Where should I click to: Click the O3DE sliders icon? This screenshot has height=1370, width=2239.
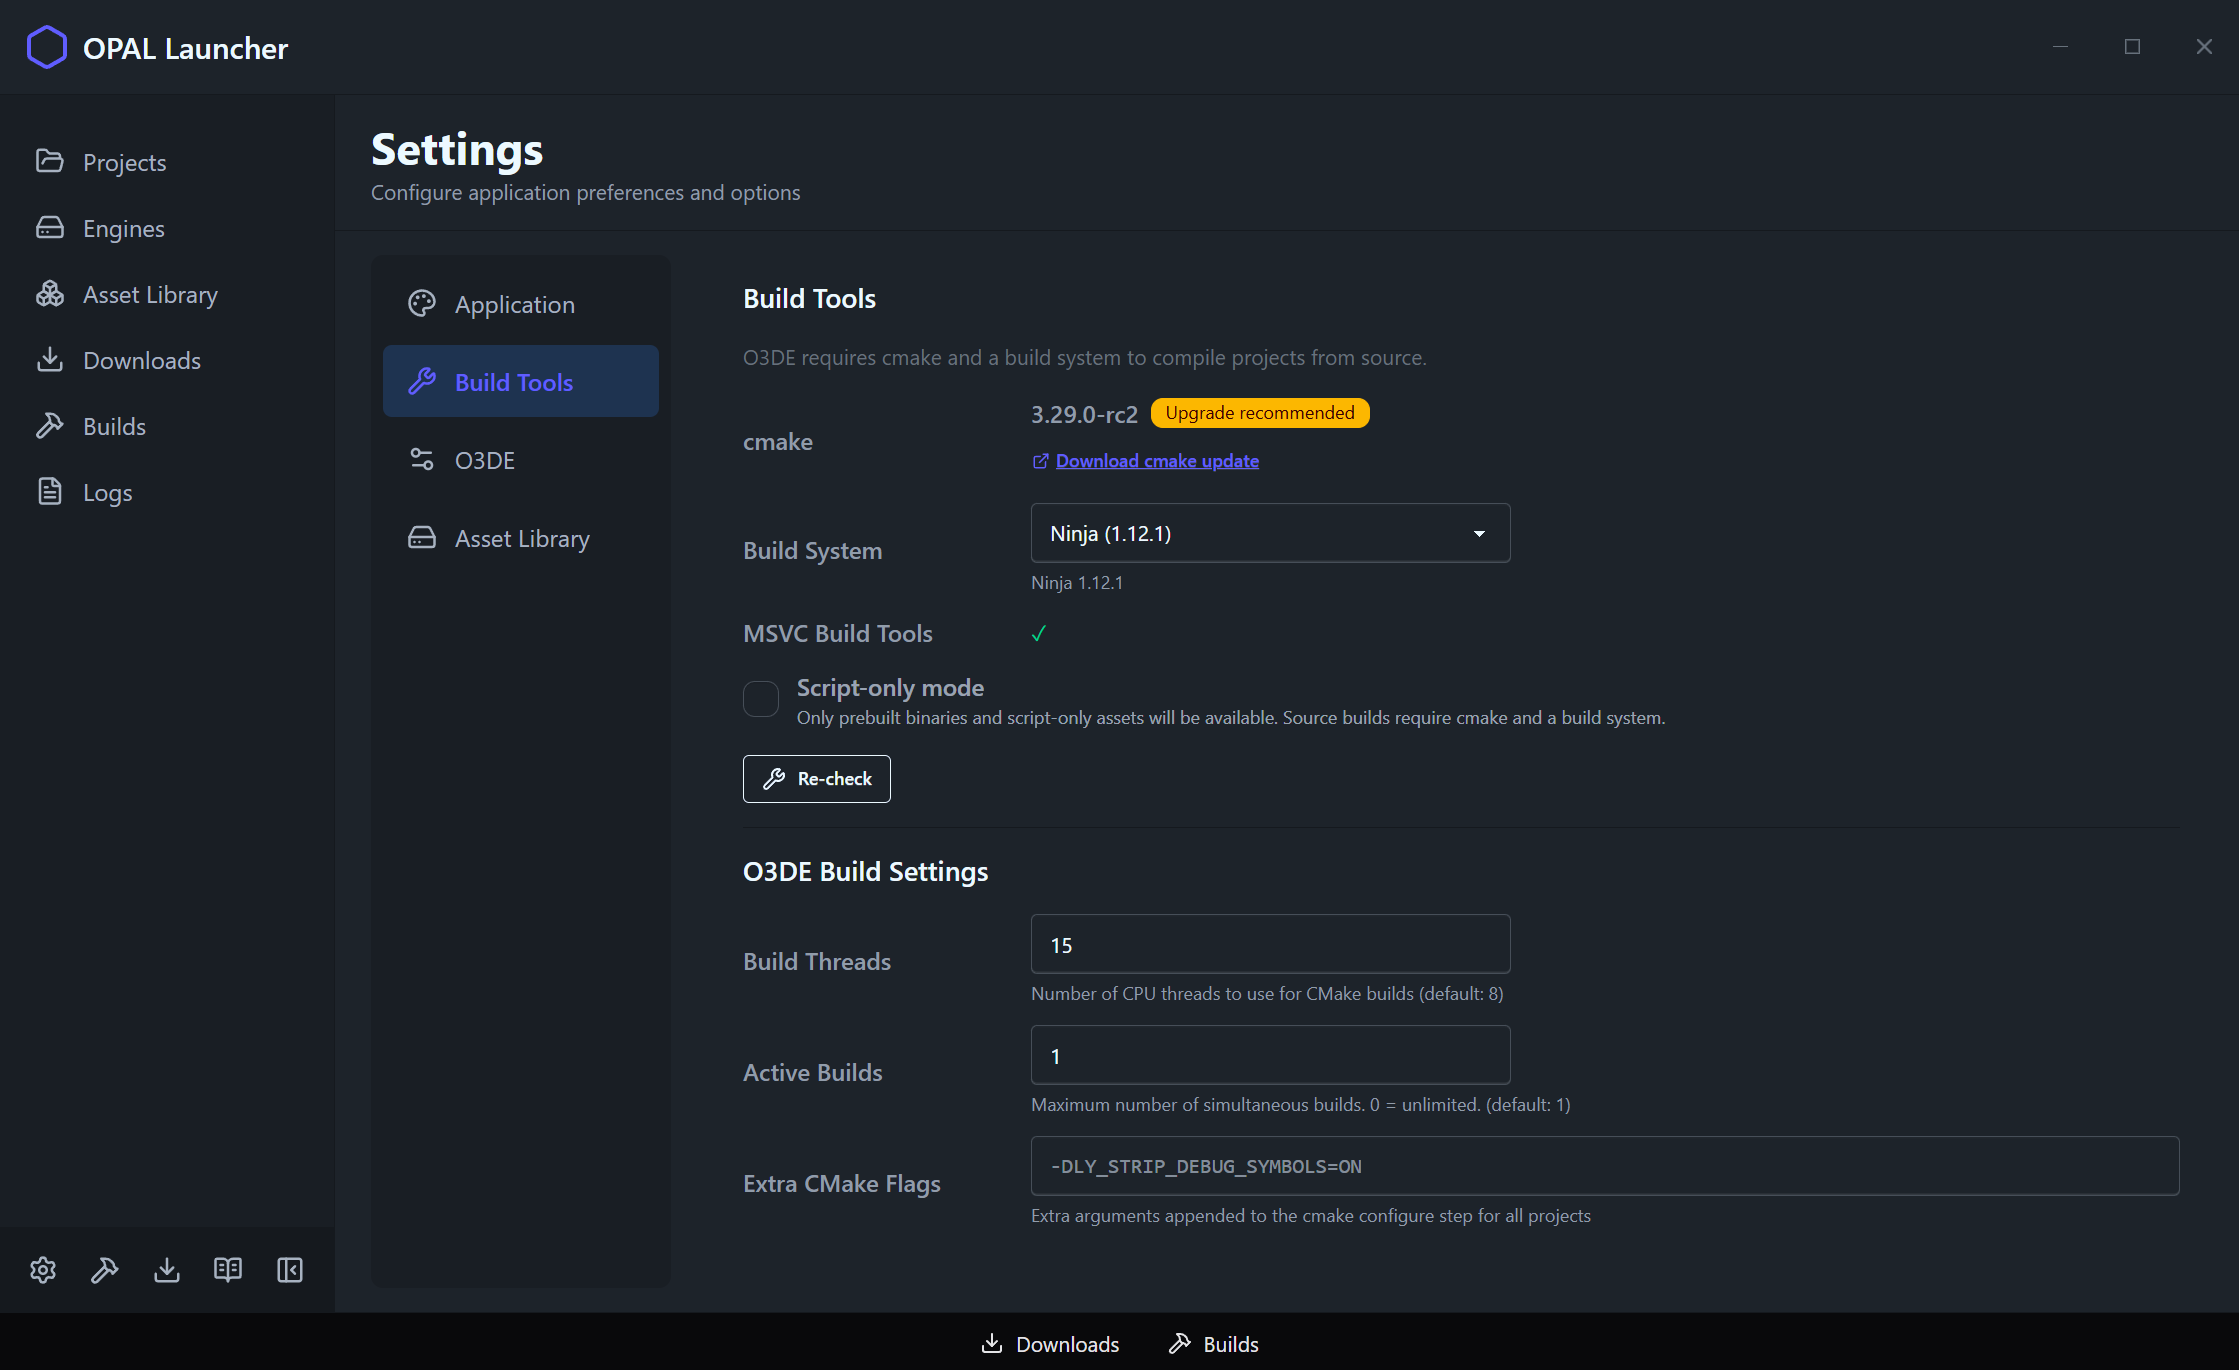point(422,459)
